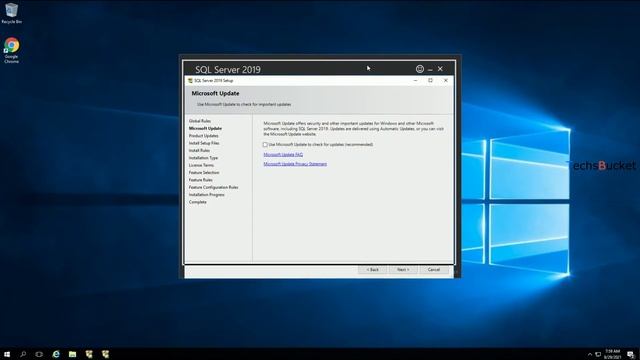
Task: Open the Google Chrome desktop shortcut
Action: (x=11, y=50)
